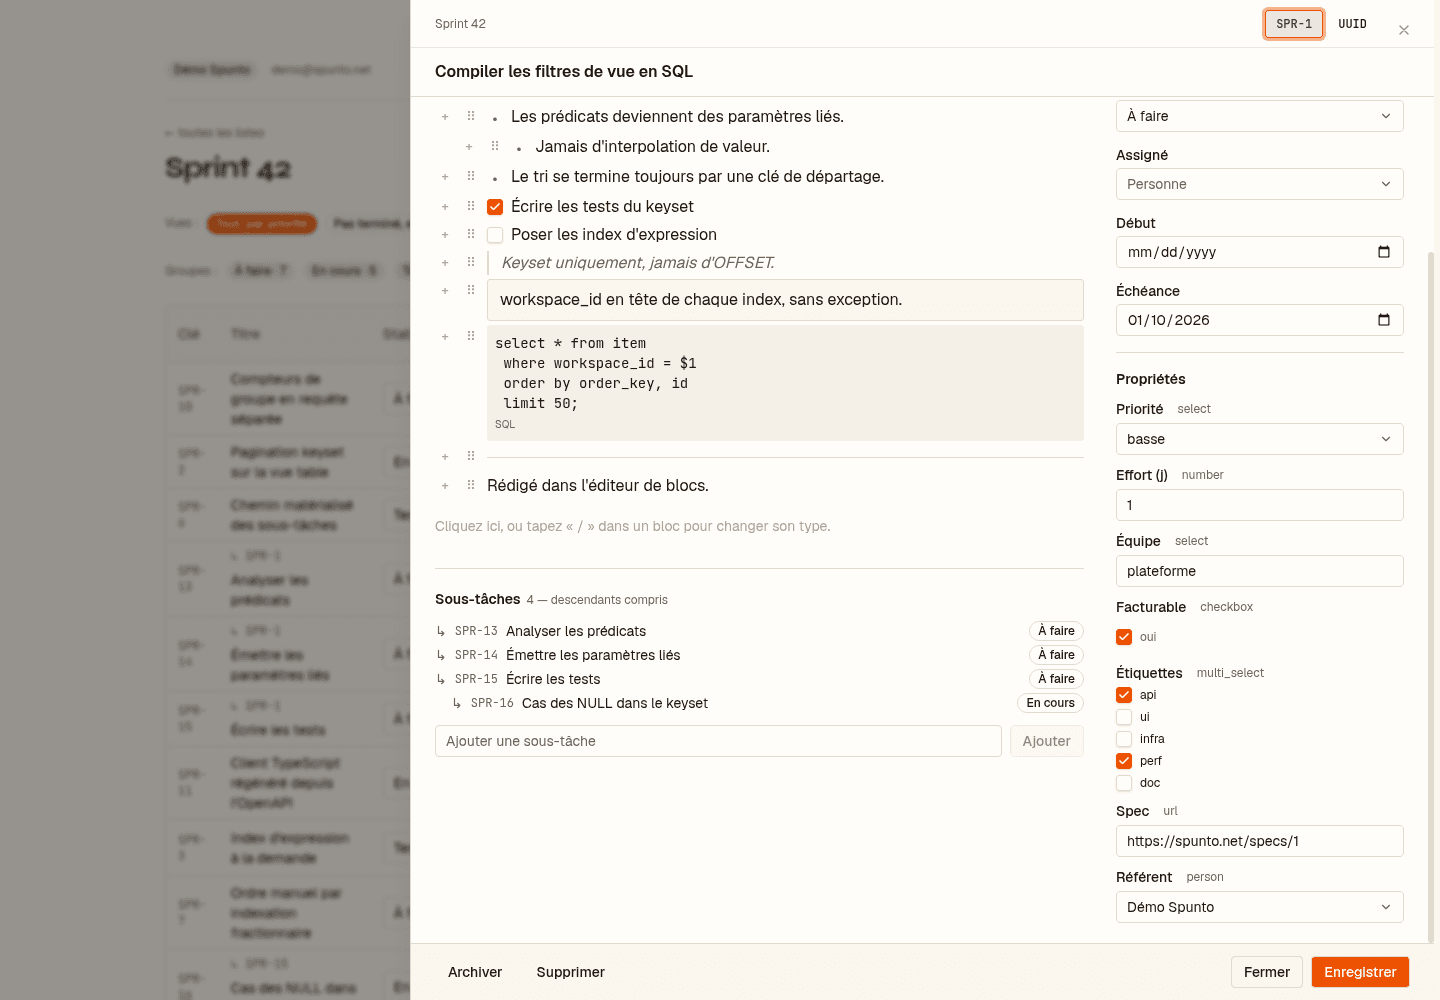Click the add-block plus beside "Rédigé dans l'éditeur de blocs"
1440x1000 pixels.
445,486
